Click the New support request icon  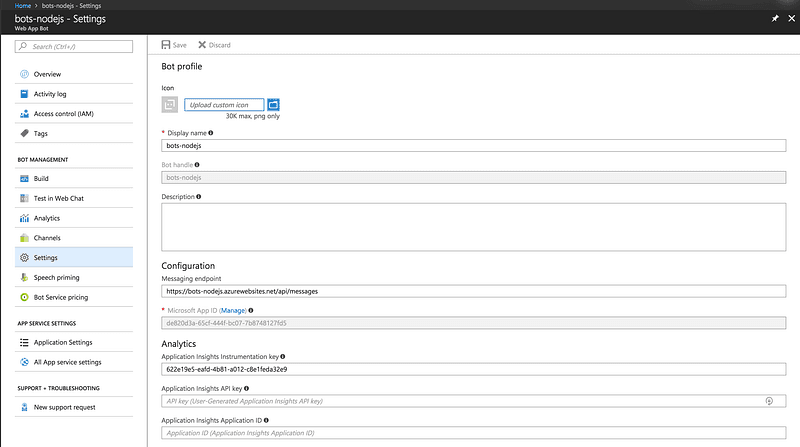[24, 407]
